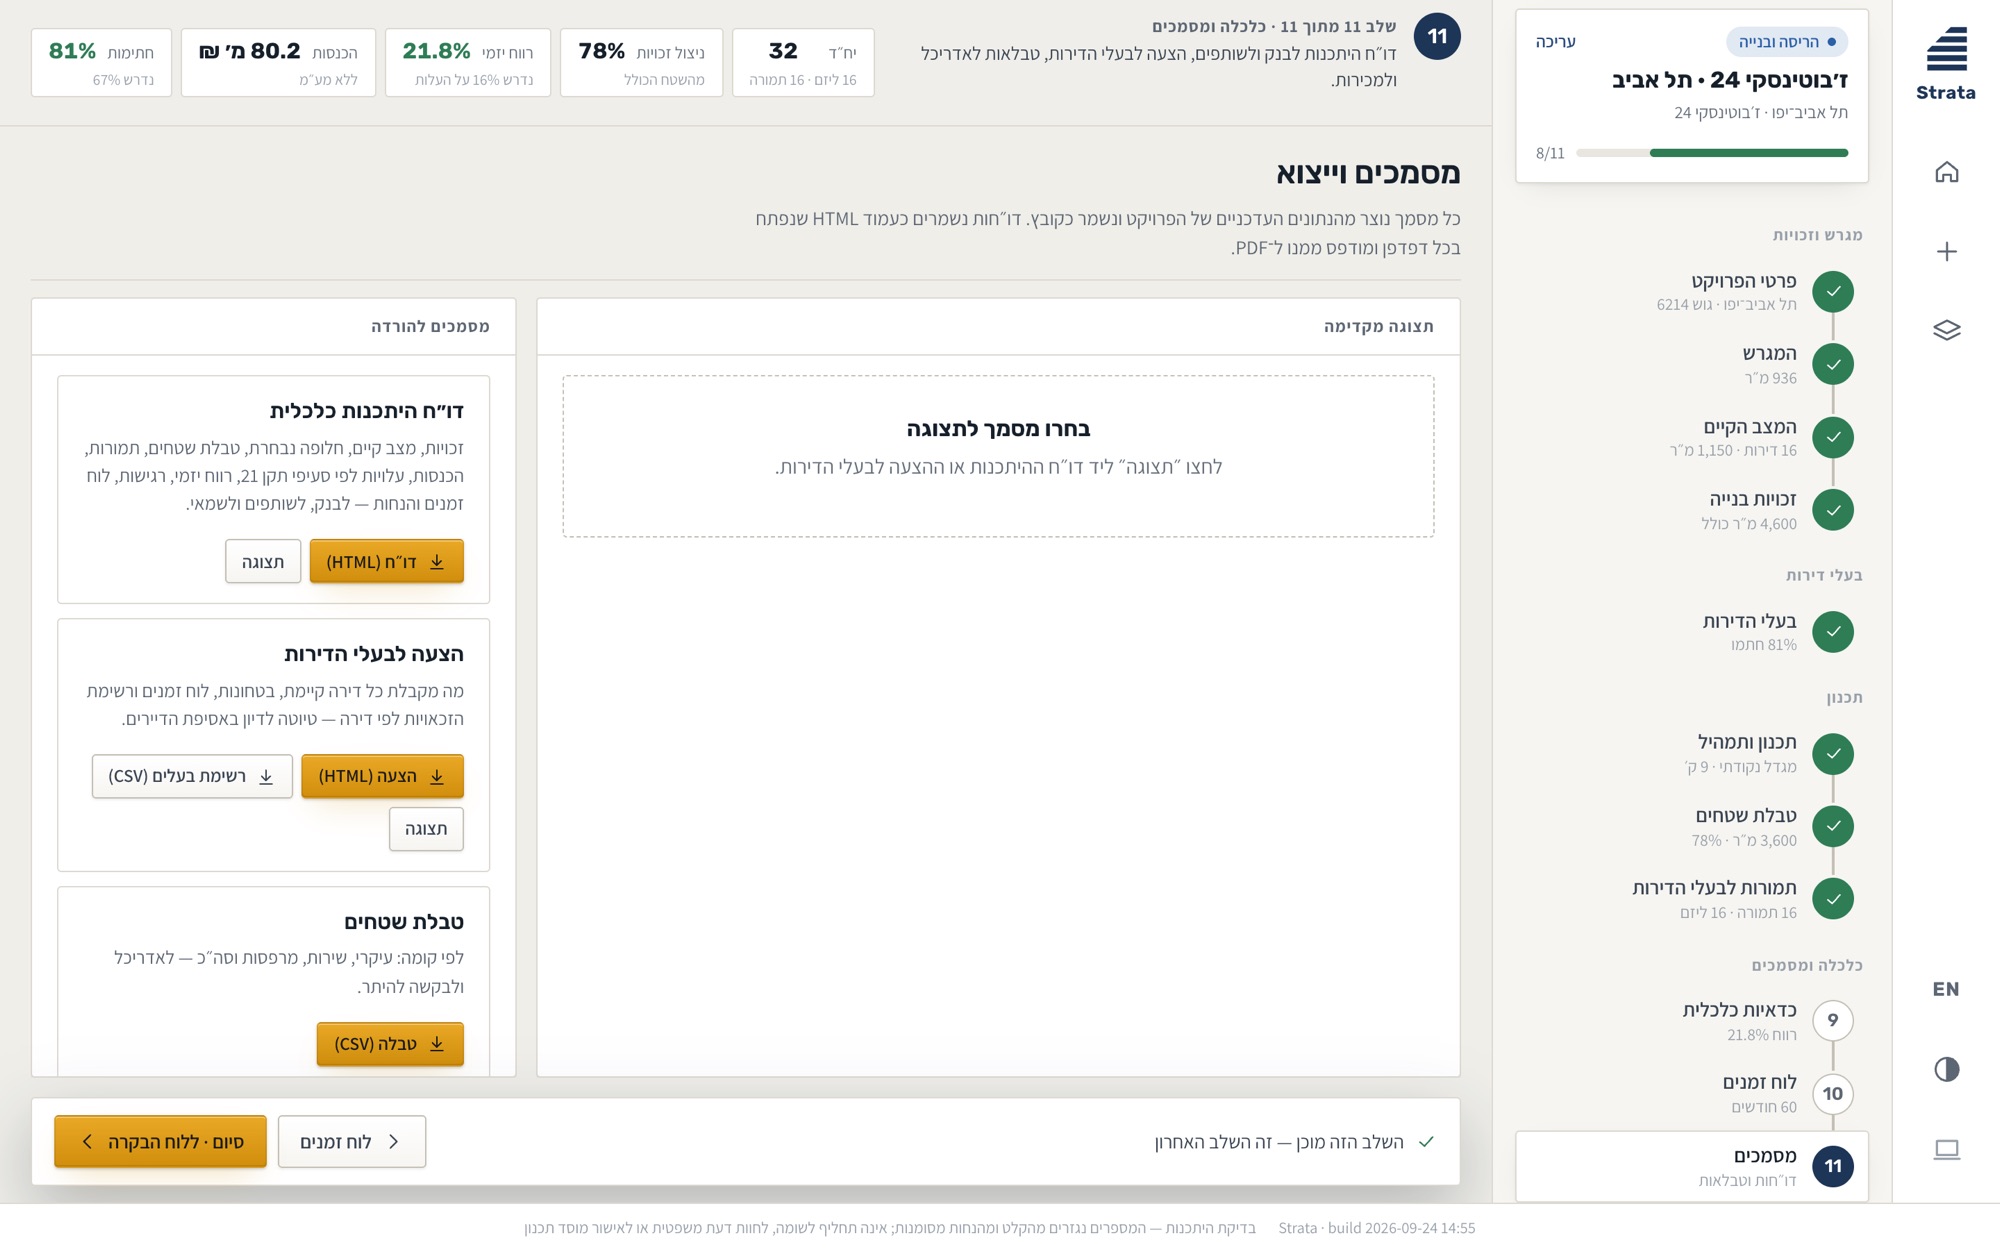Screen dimensions: 2000x1250
Task: Select step 11 מסמכים in sidebar
Action: 1692,1166
